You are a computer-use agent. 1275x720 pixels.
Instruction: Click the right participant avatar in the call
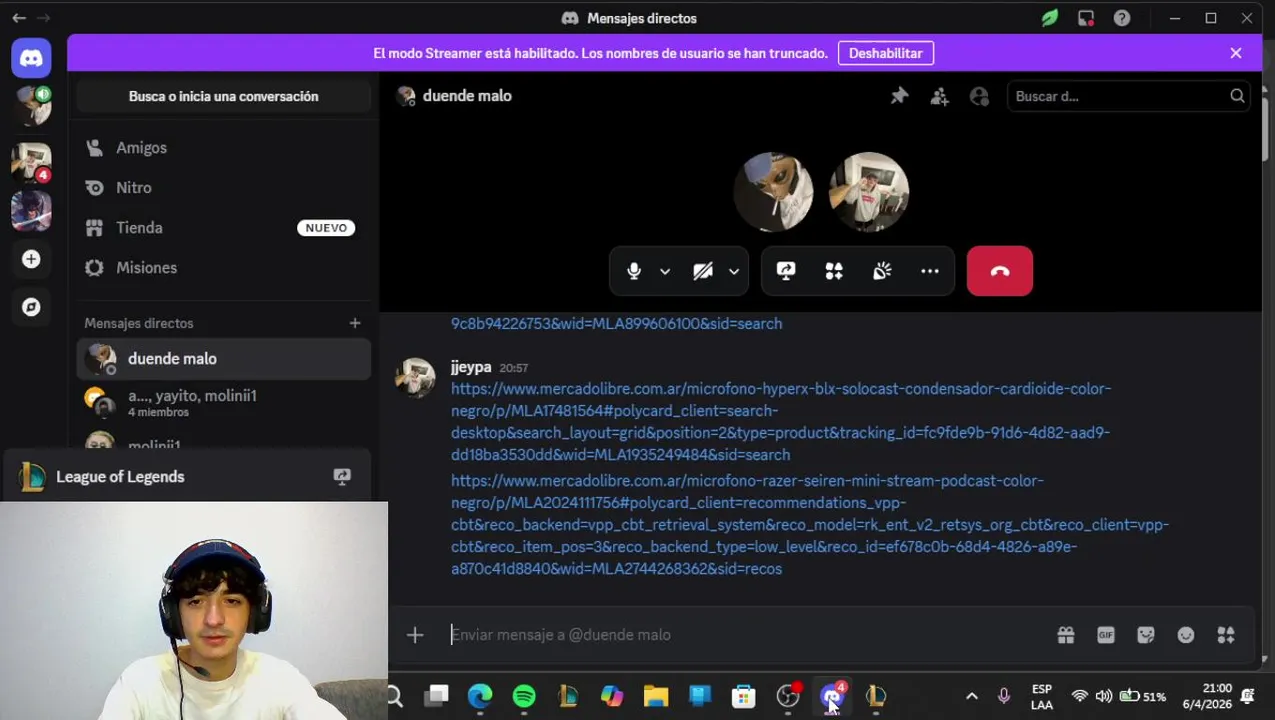[869, 192]
